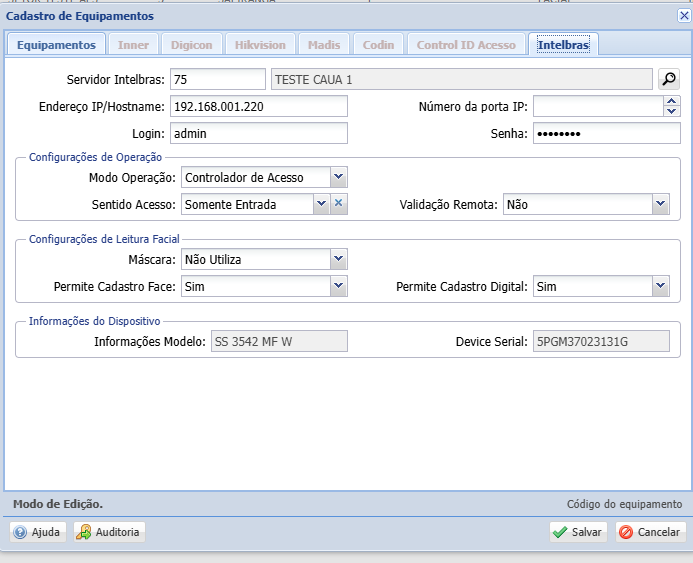Click the Salvar button
Viewport: 693px width, 563px height.
(x=579, y=532)
